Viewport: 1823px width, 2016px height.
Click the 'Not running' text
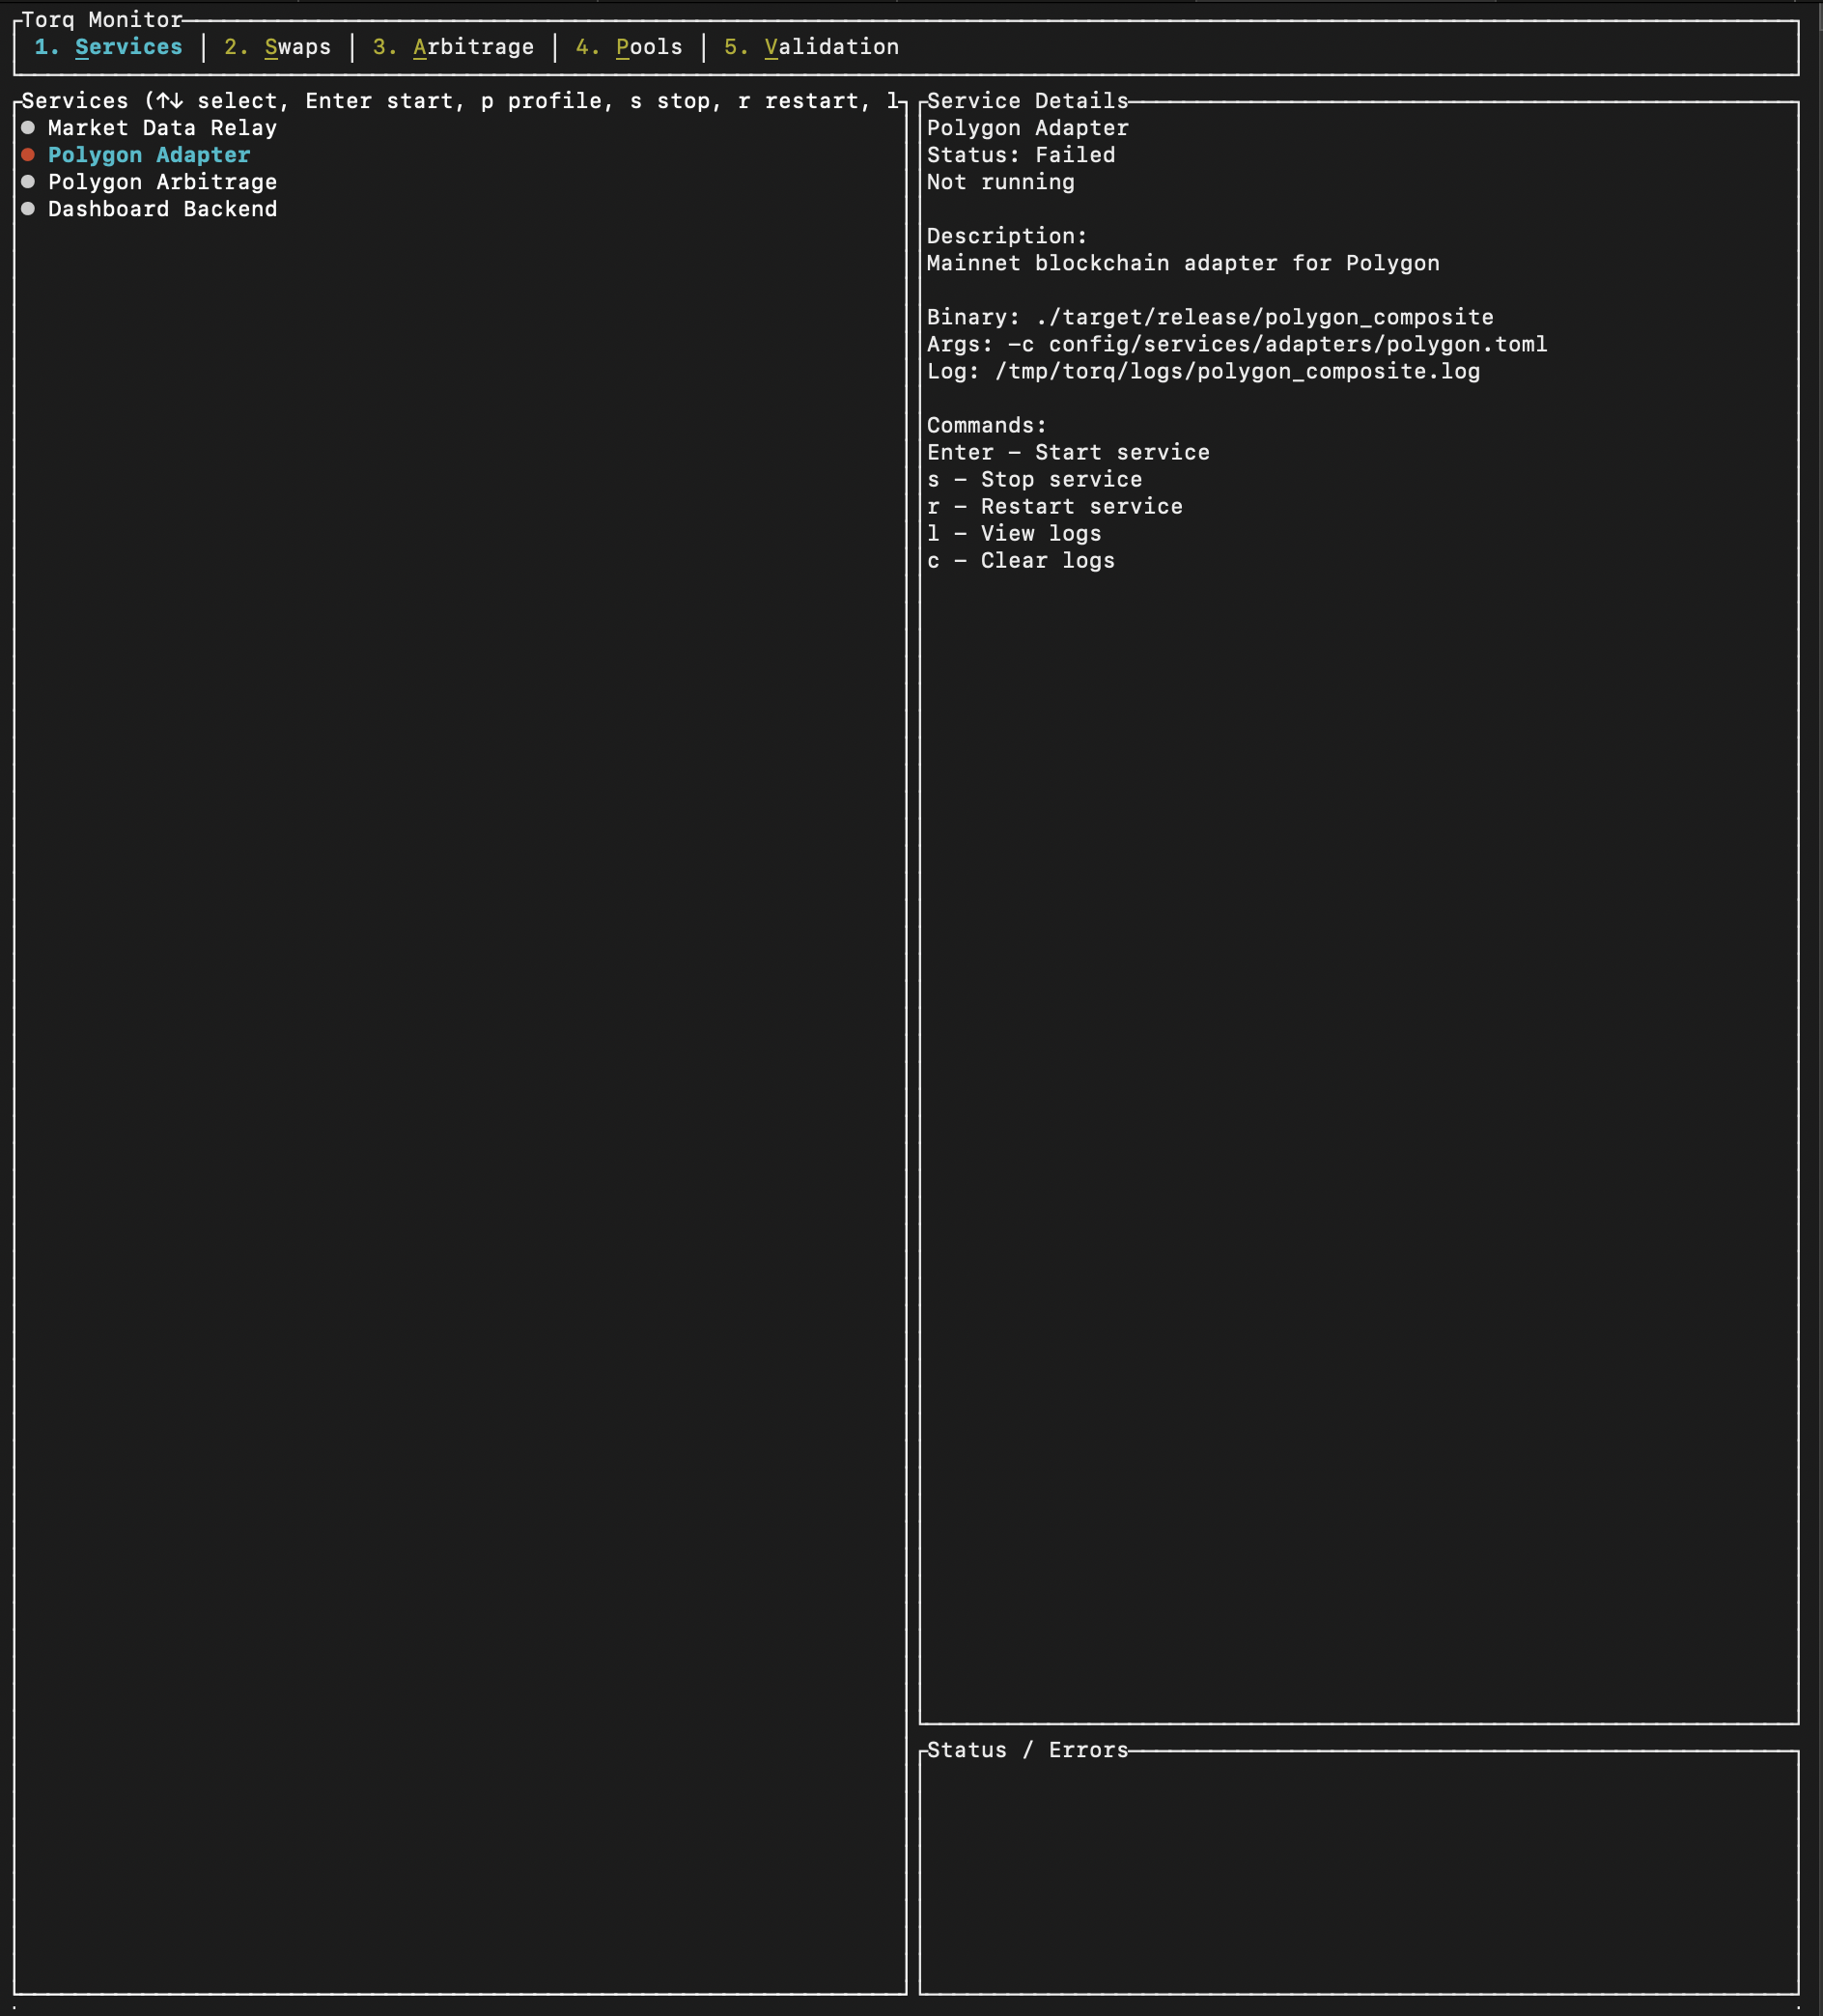click(1000, 182)
